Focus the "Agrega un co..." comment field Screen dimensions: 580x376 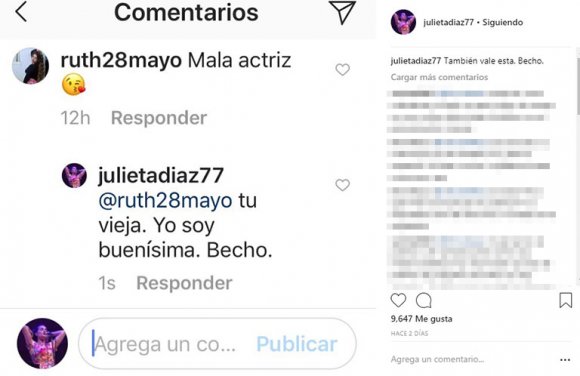click(217, 344)
